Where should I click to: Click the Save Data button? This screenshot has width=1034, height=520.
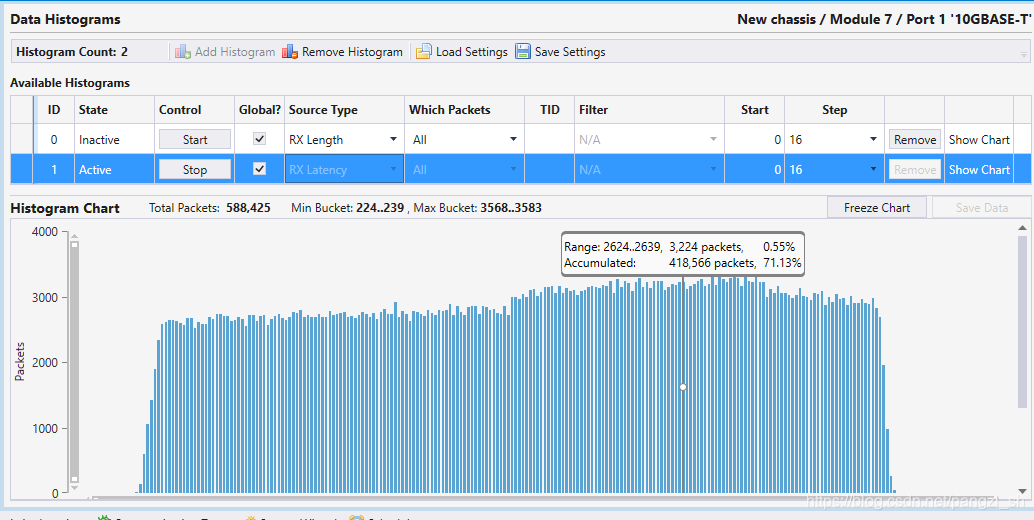point(982,208)
